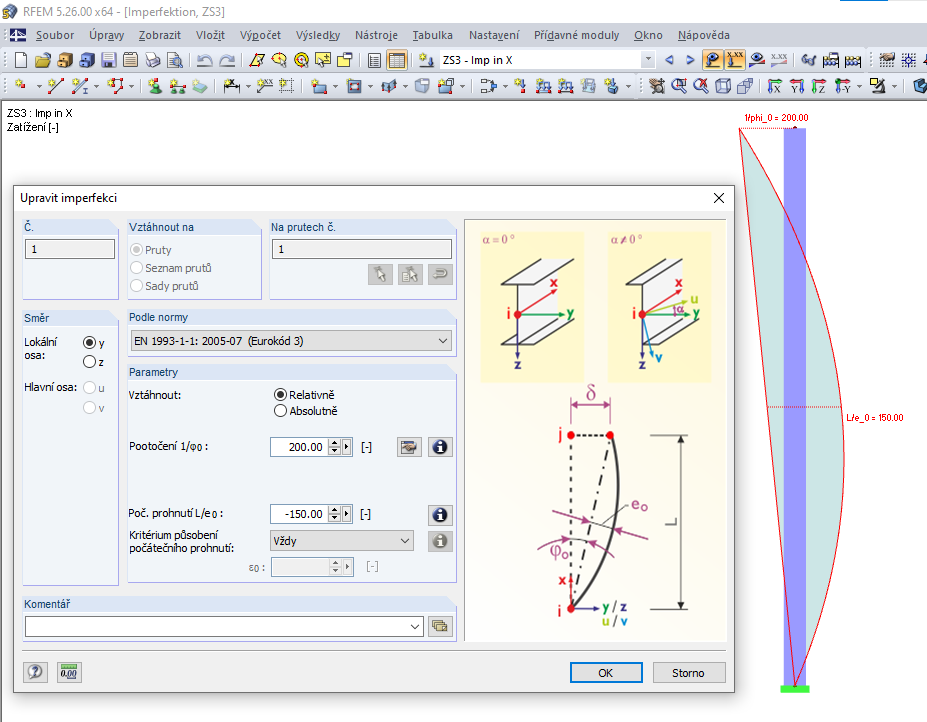Toggle show load values x.xx icon
The height and width of the screenshot is (722, 927).
735,60
